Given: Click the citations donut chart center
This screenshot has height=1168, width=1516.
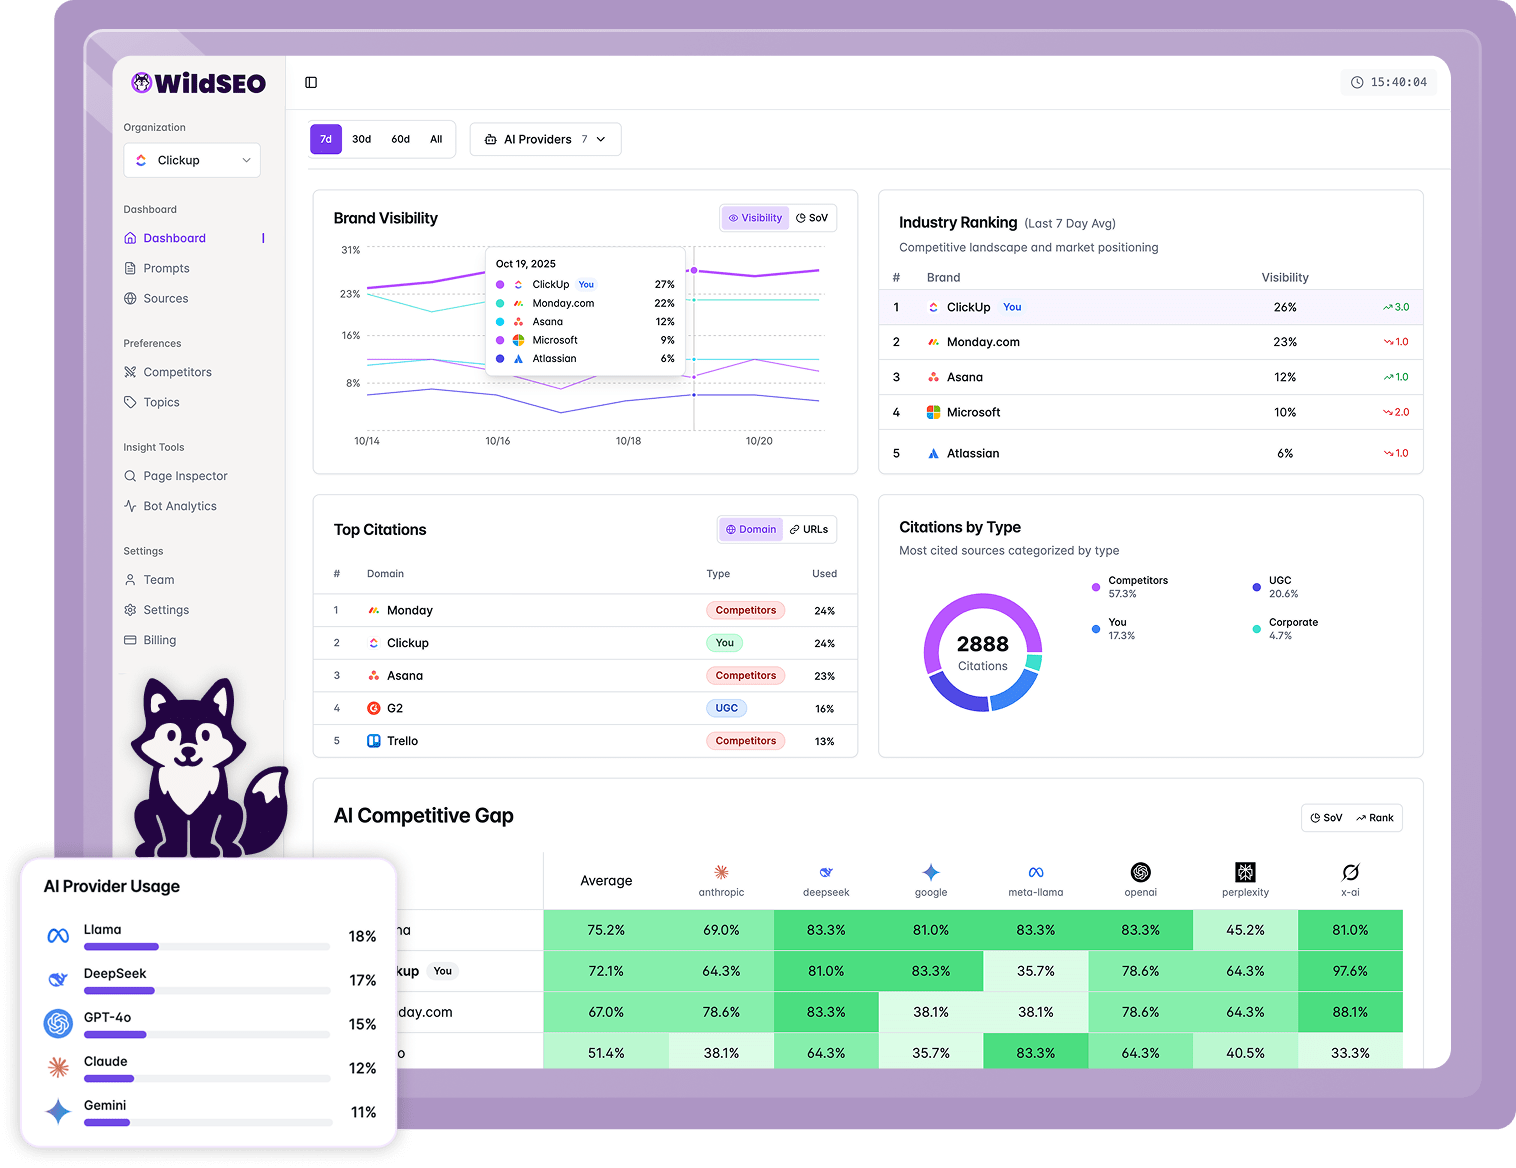Looking at the screenshot, I should pos(982,653).
